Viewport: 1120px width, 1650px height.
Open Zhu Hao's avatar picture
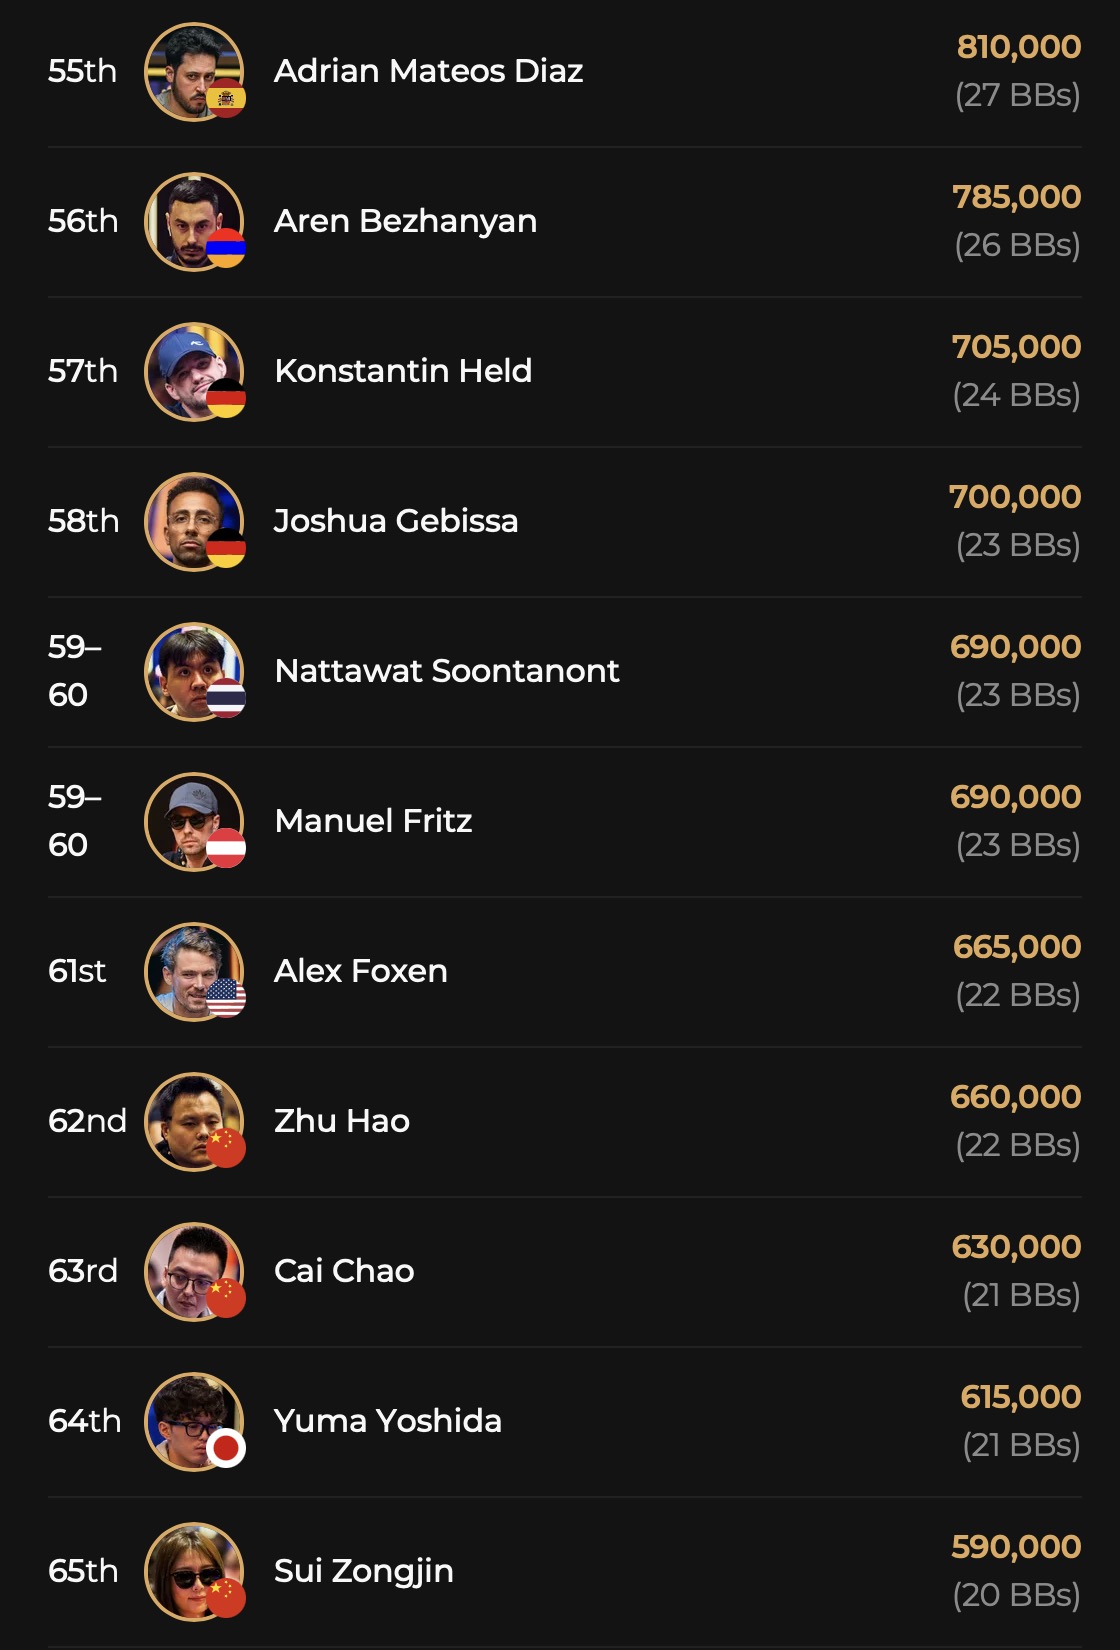pos(190,1118)
